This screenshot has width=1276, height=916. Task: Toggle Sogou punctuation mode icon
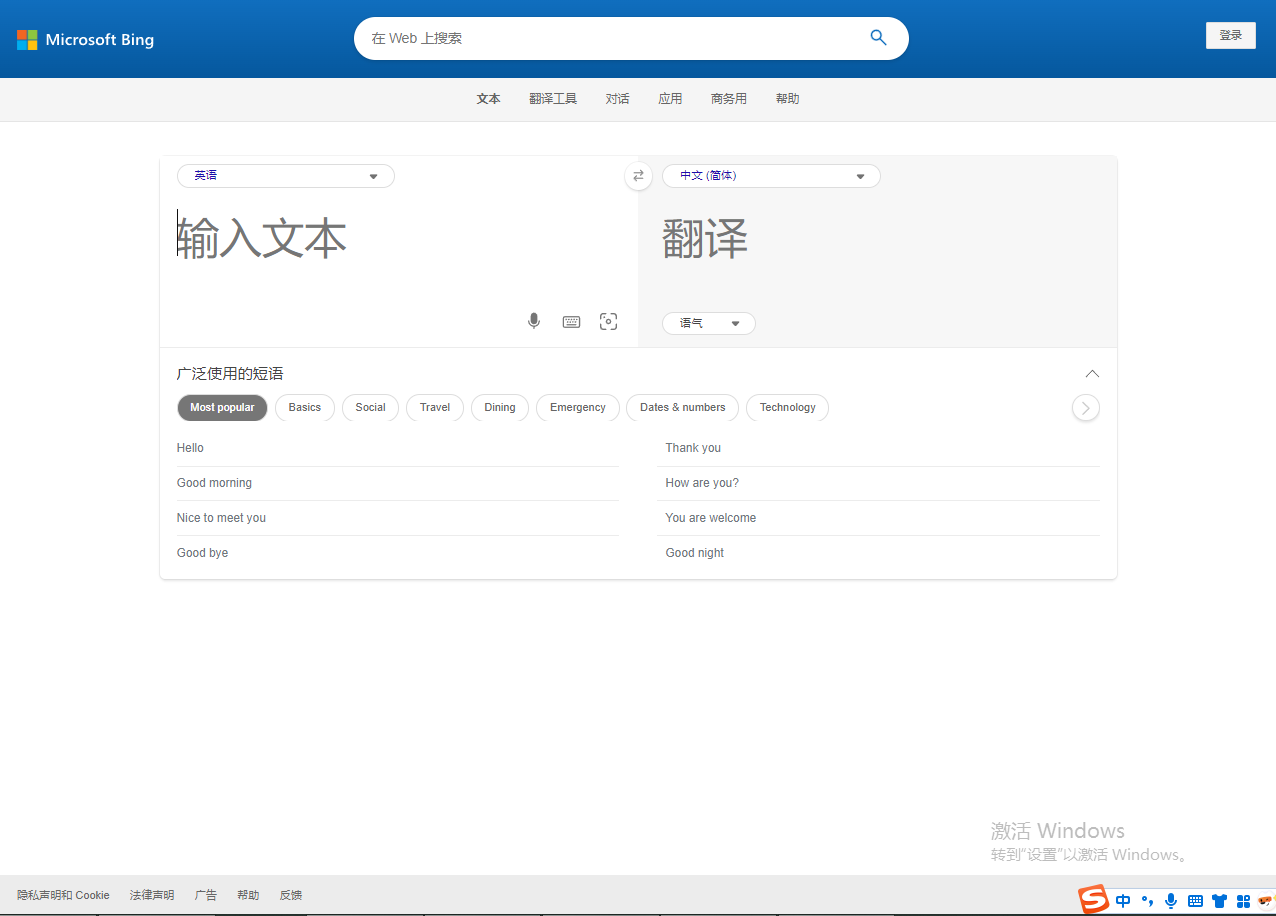[x=1148, y=901]
